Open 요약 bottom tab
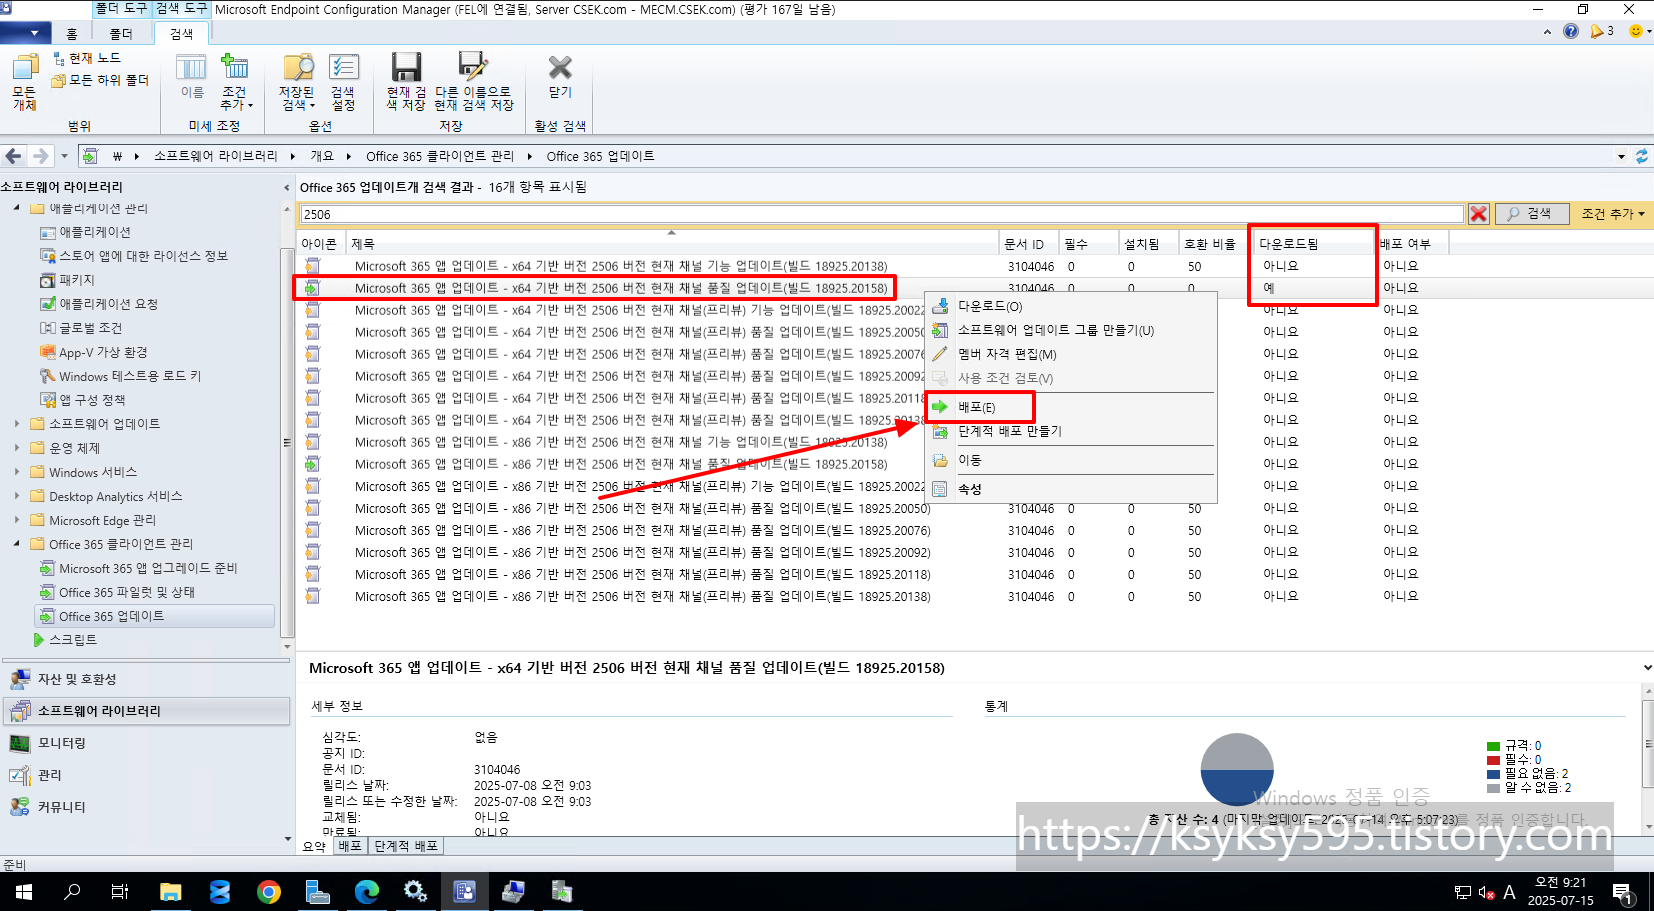This screenshot has width=1654, height=911. (315, 846)
